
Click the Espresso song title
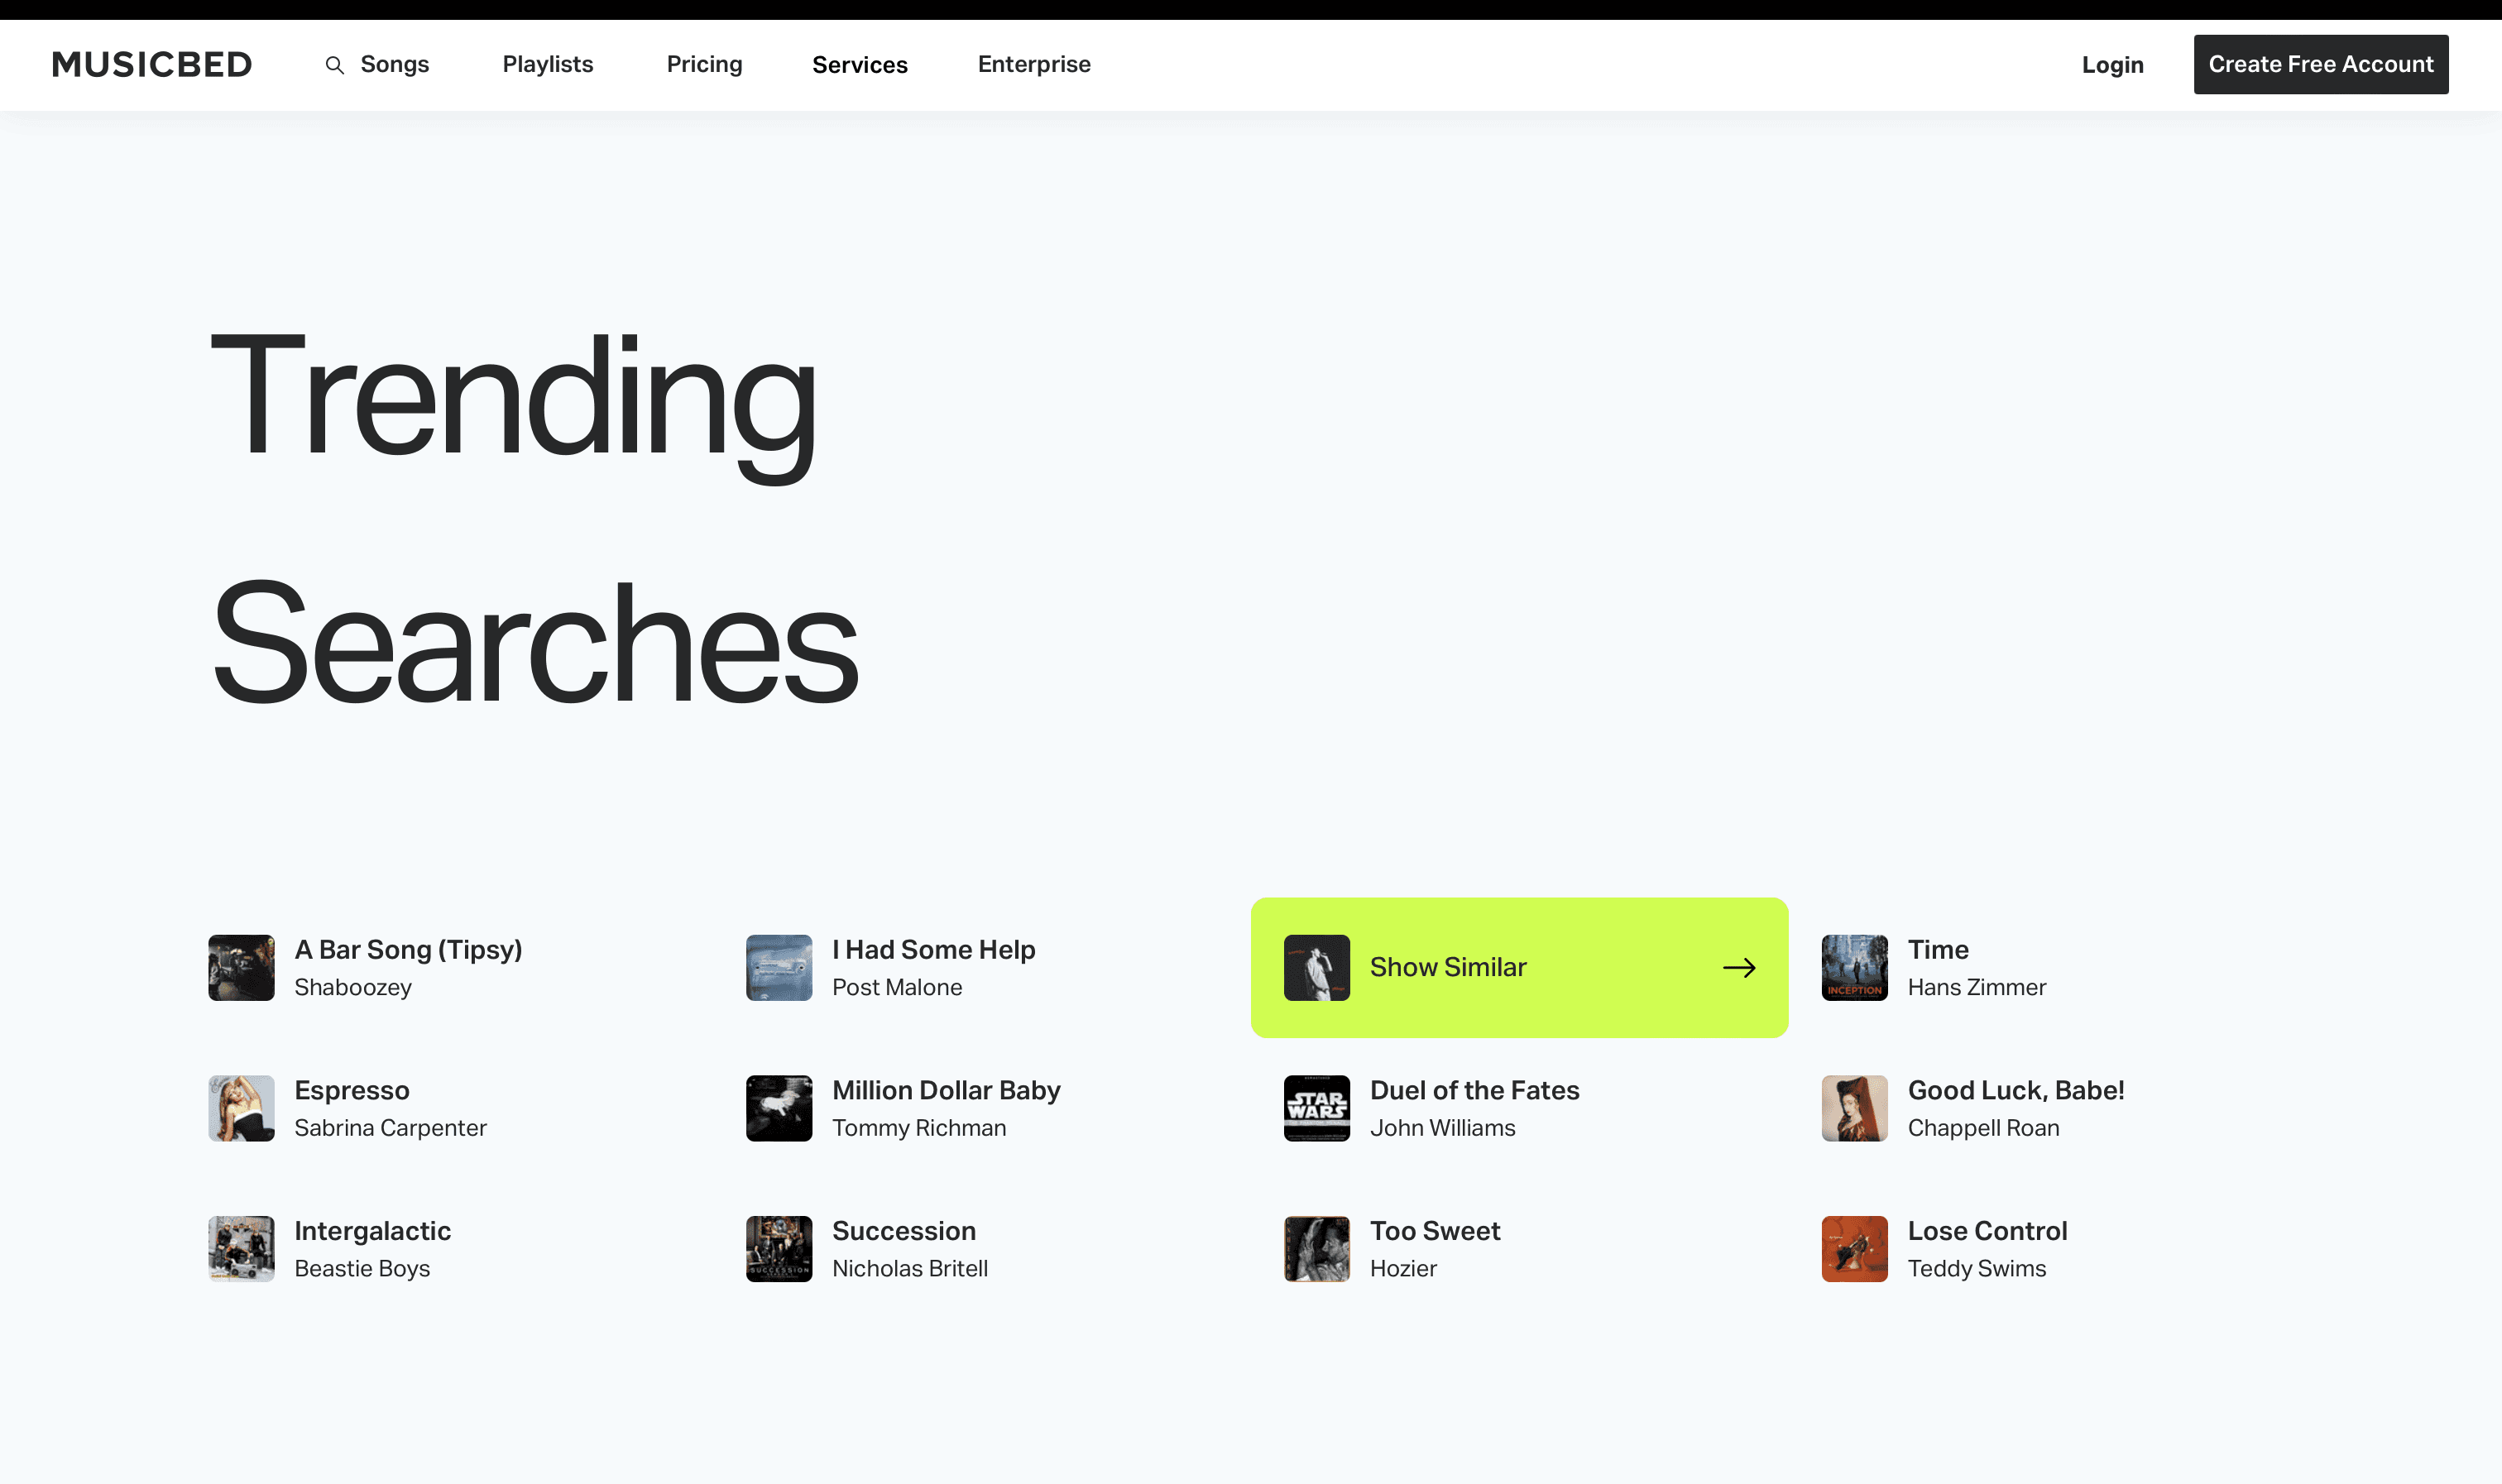[352, 1090]
